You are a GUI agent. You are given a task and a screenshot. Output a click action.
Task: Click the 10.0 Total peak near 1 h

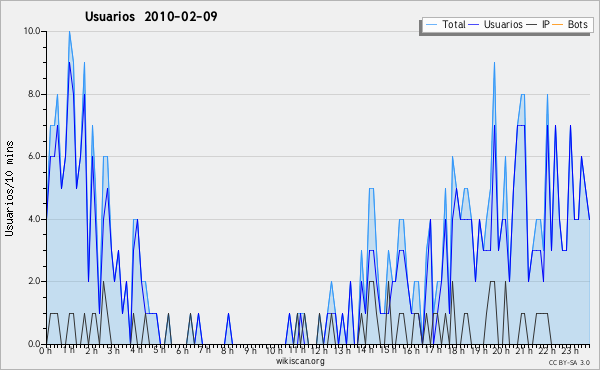(69, 32)
